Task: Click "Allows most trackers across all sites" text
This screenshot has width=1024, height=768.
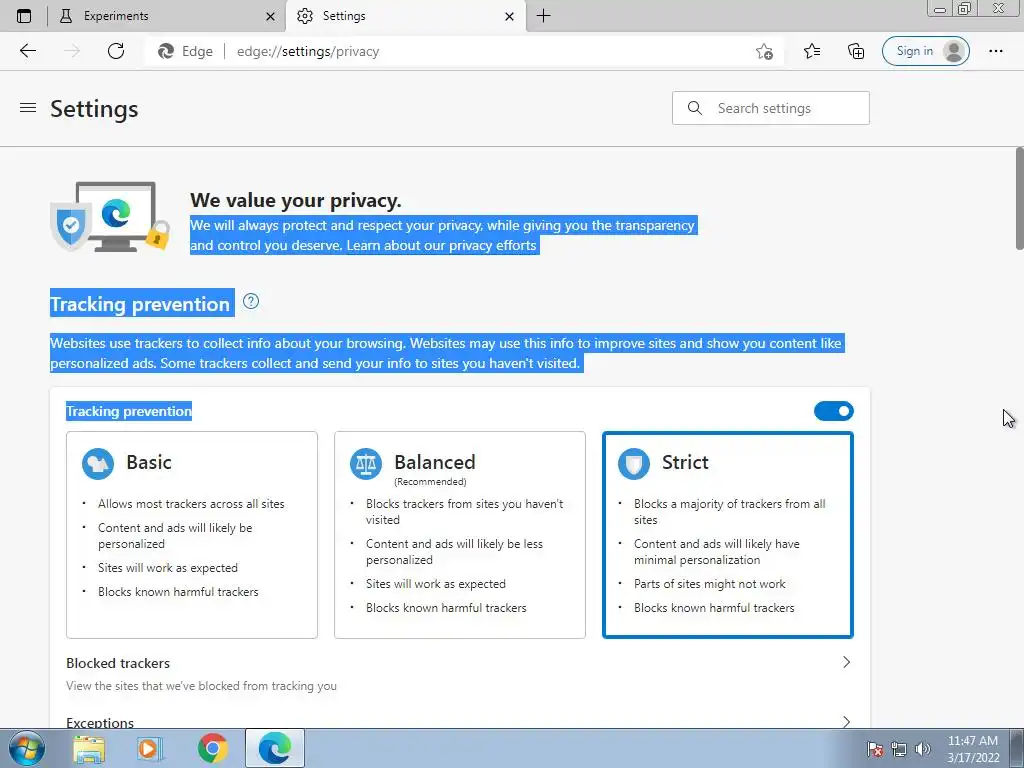Action: (x=191, y=504)
